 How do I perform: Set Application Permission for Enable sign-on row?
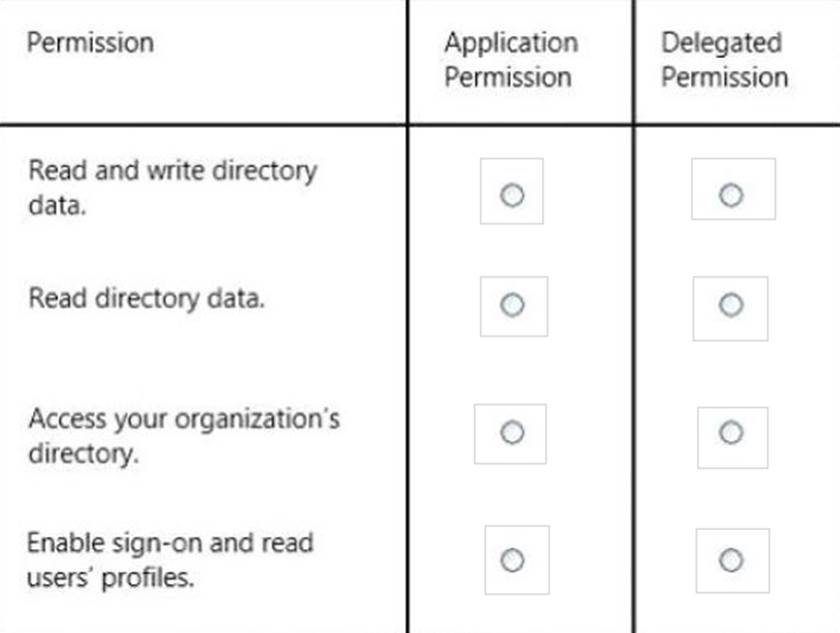512,560
